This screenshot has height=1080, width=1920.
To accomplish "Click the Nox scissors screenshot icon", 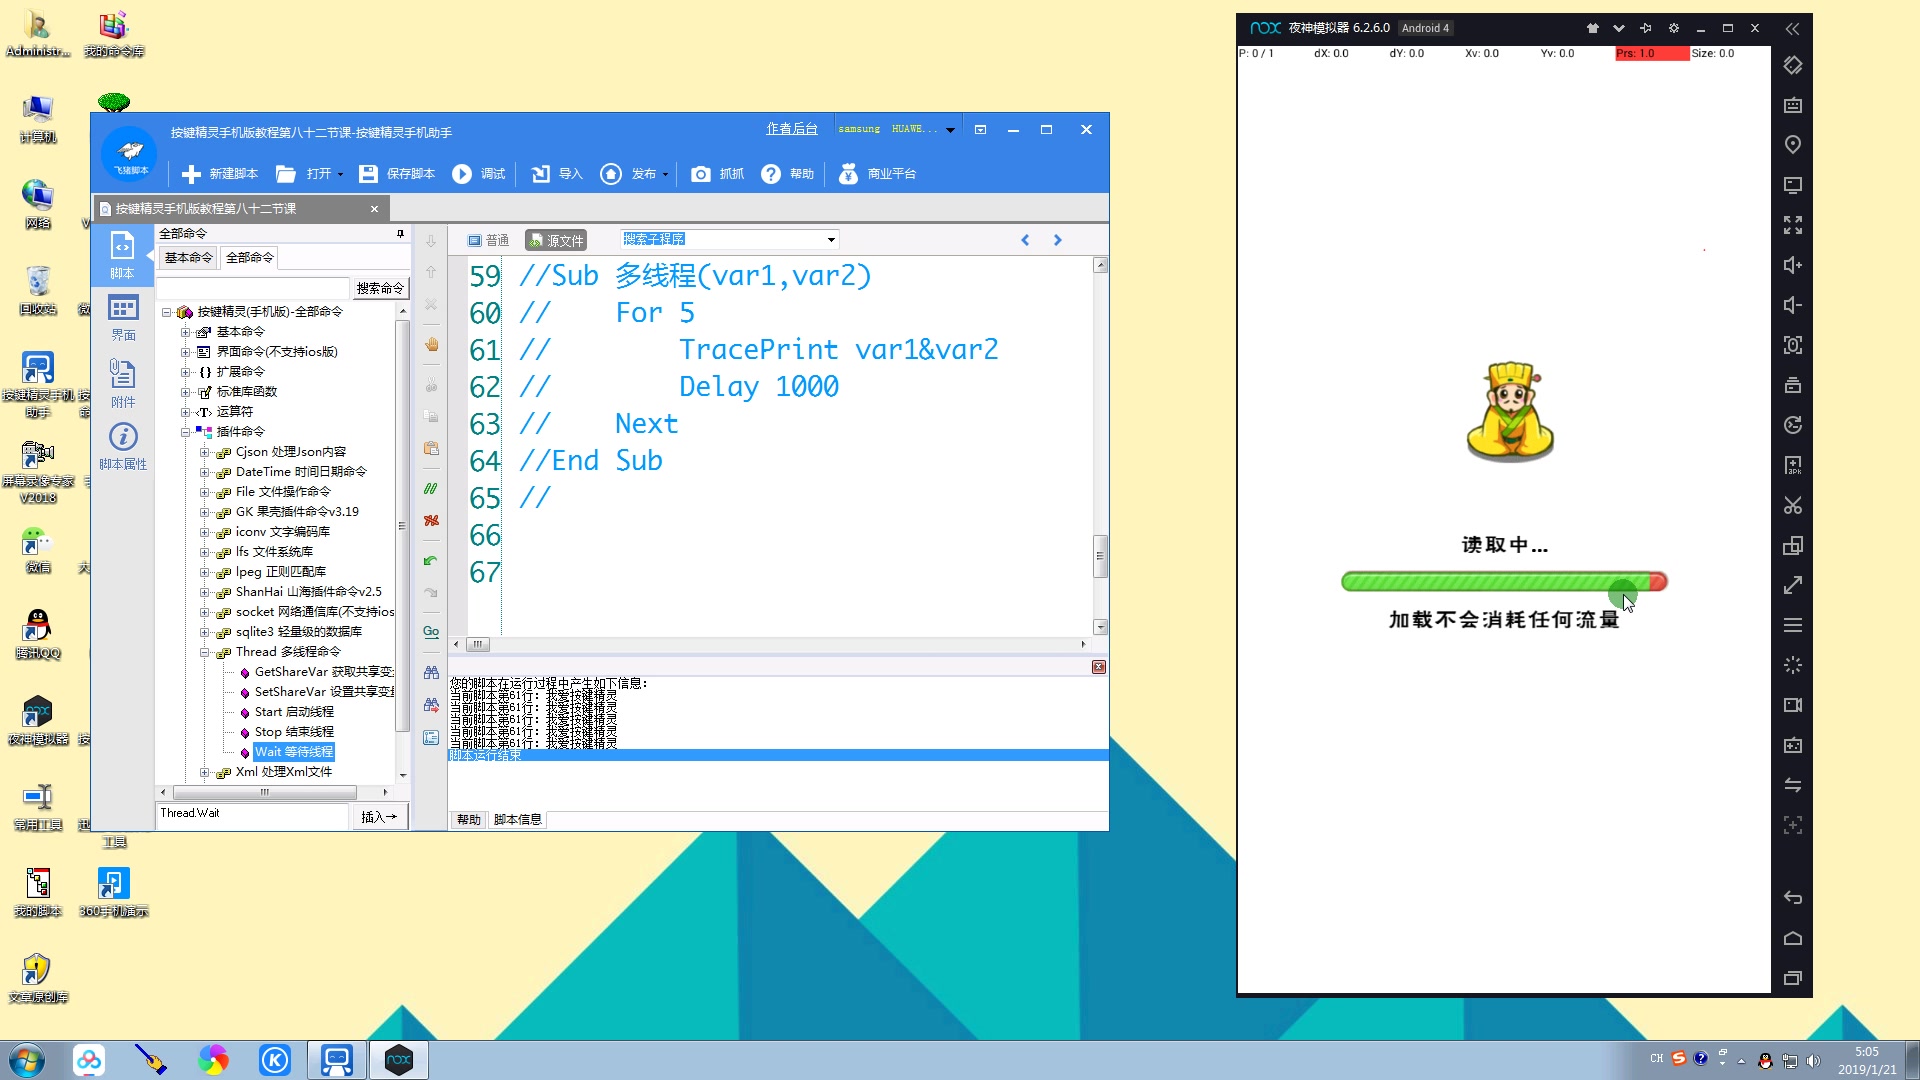I will (x=1792, y=505).
